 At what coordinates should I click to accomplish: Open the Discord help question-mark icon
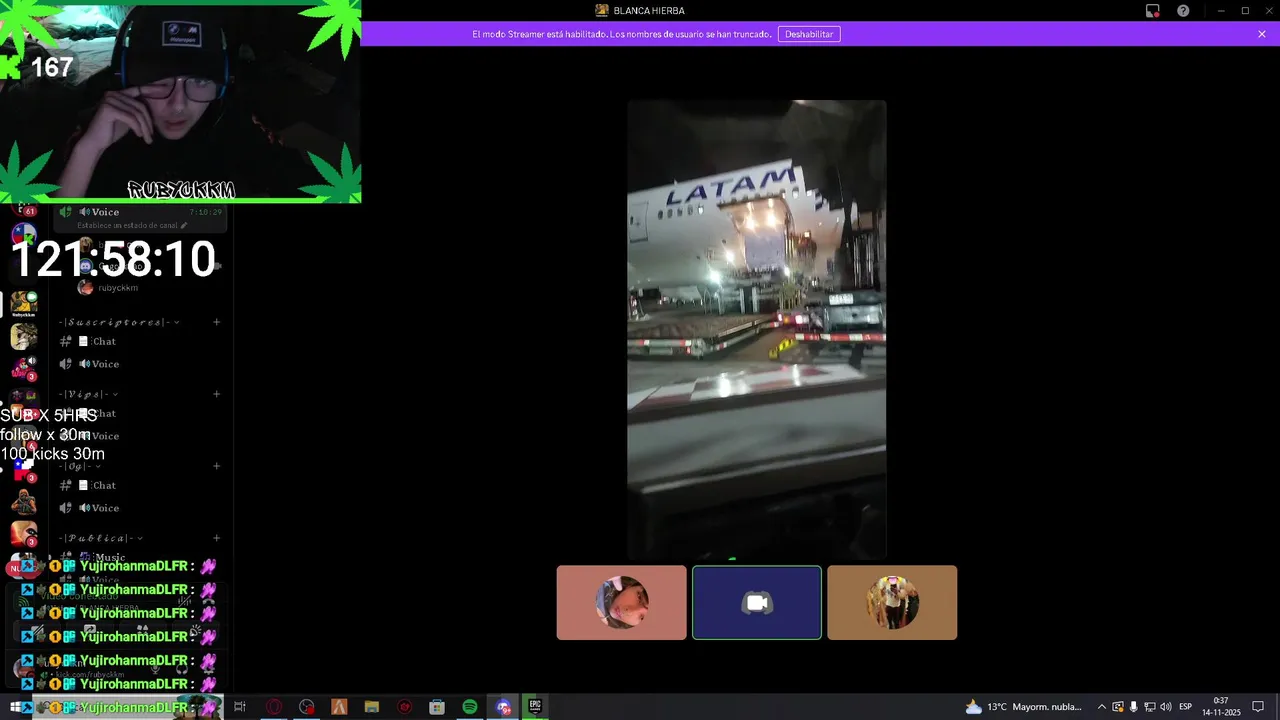pos(1183,11)
